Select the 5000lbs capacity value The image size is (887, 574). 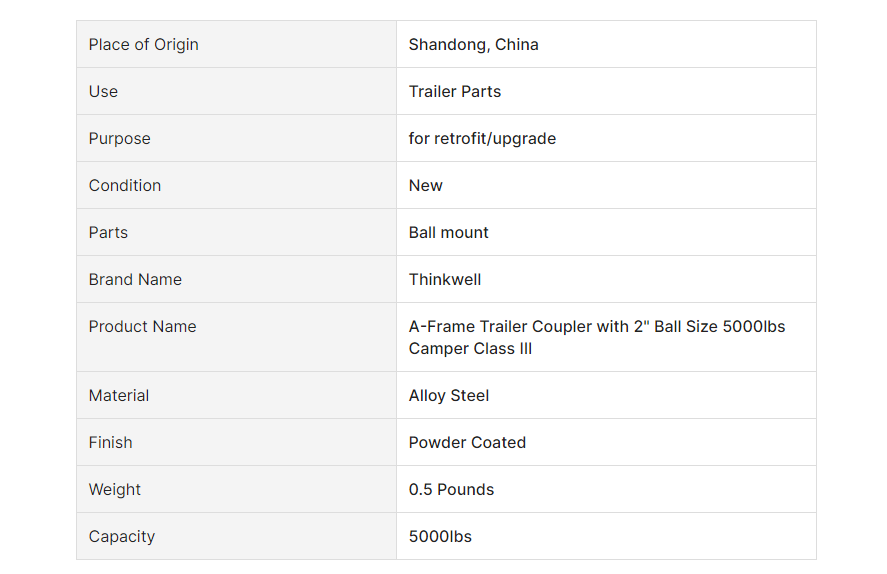[440, 536]
